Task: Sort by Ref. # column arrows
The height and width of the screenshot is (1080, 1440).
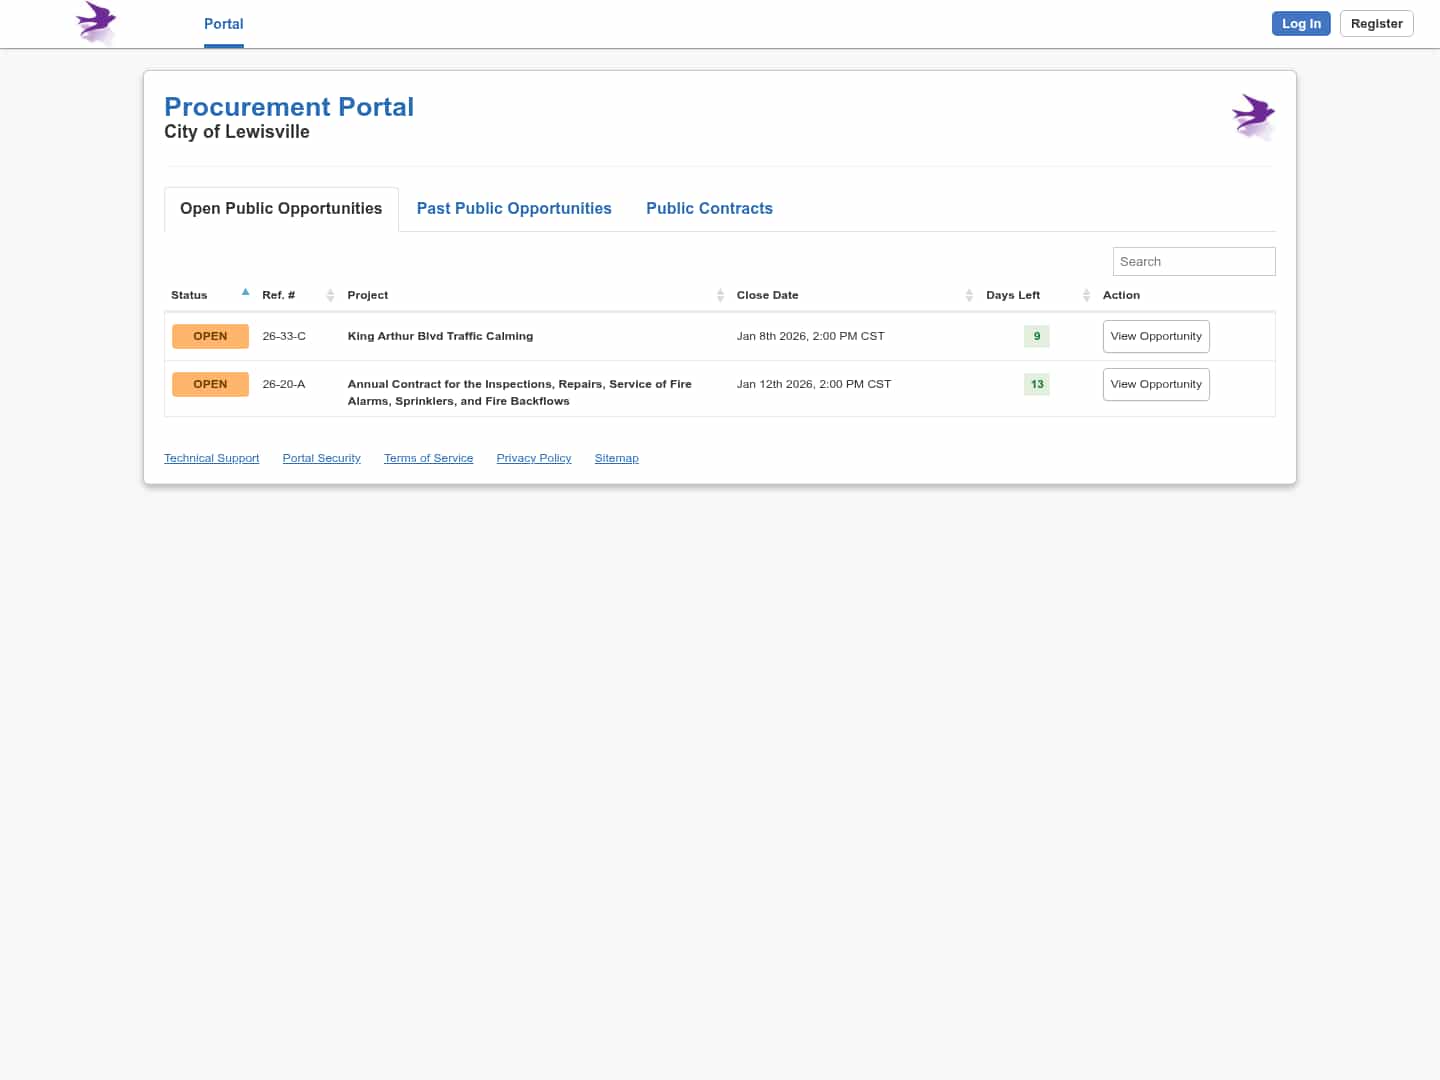Action: point(330,295)
